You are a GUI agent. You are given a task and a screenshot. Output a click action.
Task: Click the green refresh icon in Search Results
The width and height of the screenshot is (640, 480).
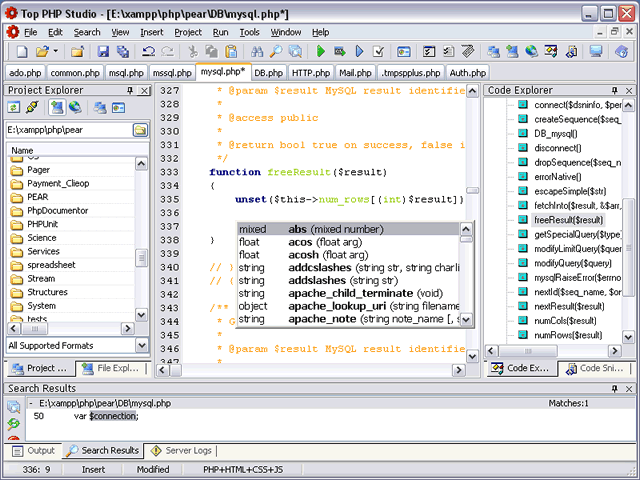pos(13,424)
